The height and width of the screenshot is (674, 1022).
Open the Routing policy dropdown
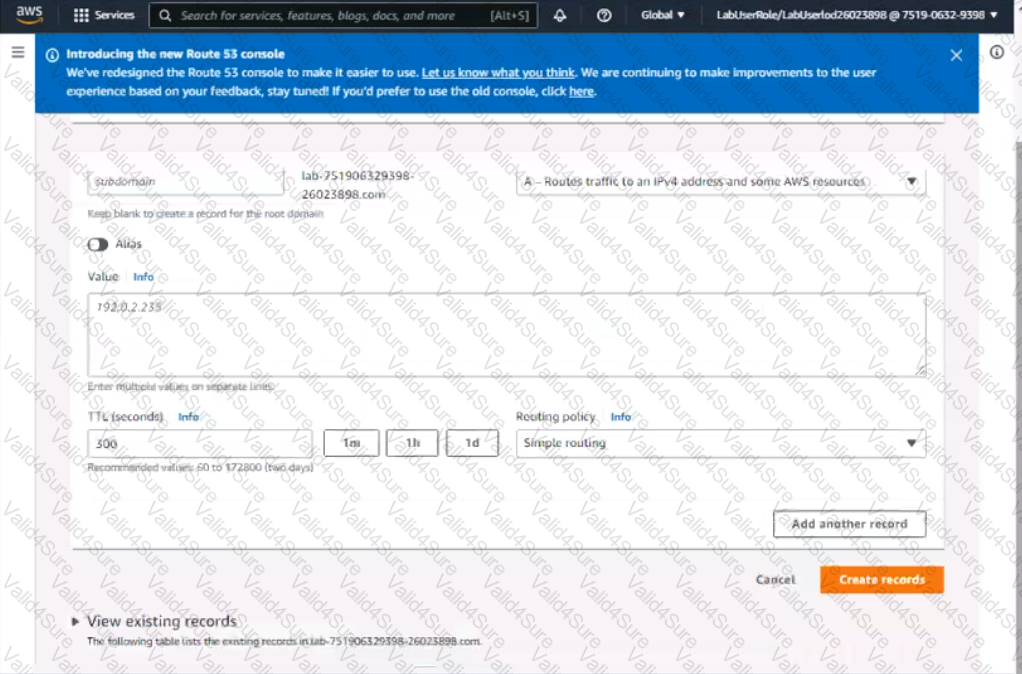[x=720, y=443]
